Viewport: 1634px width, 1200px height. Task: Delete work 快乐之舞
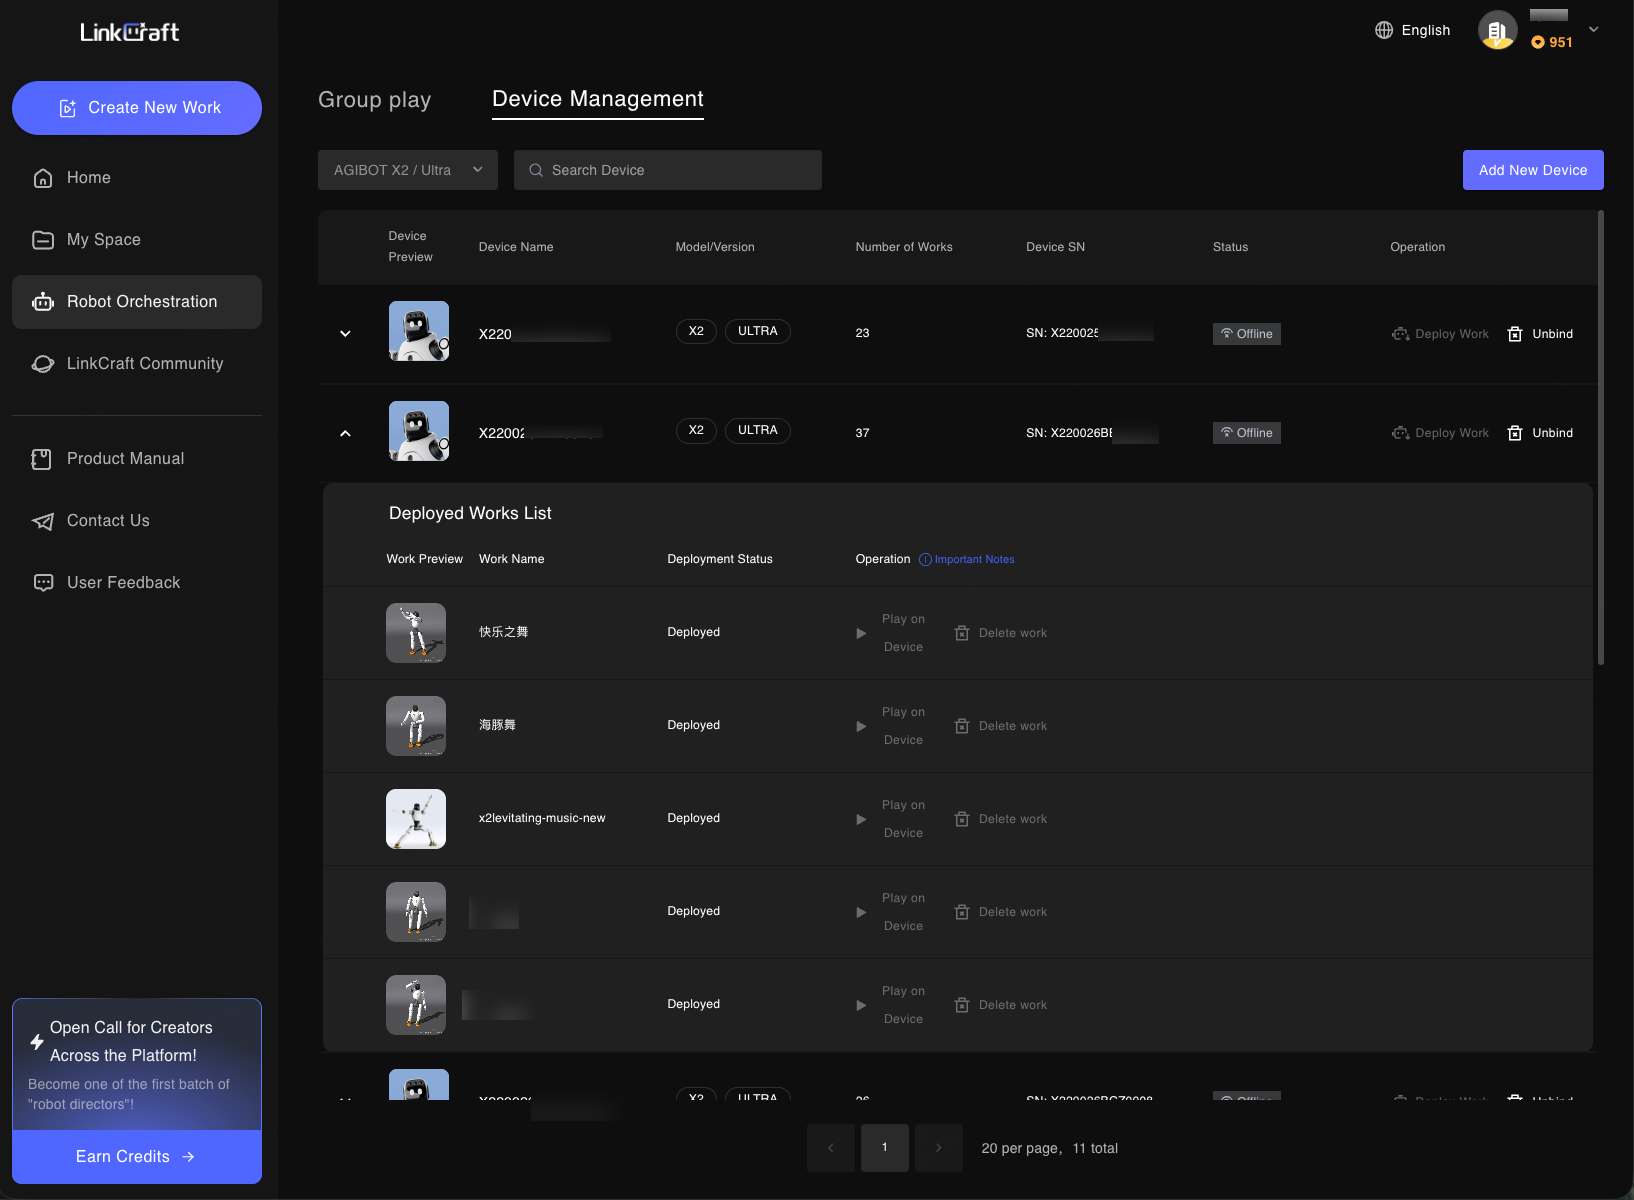coord(1001,633)
